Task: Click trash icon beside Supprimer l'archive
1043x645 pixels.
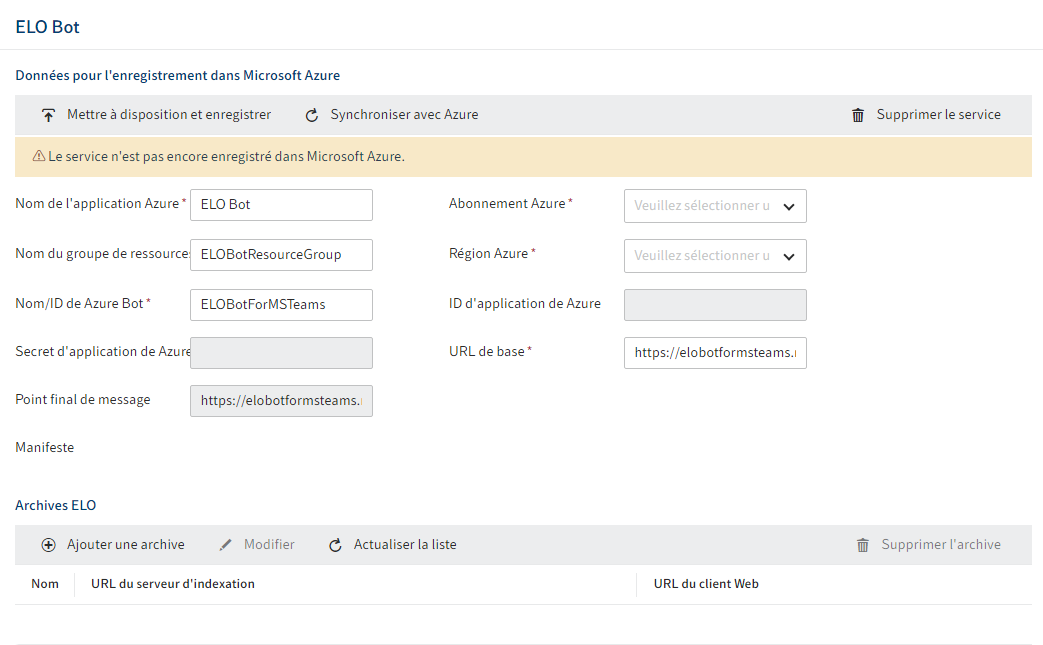Action: (863, 545)
